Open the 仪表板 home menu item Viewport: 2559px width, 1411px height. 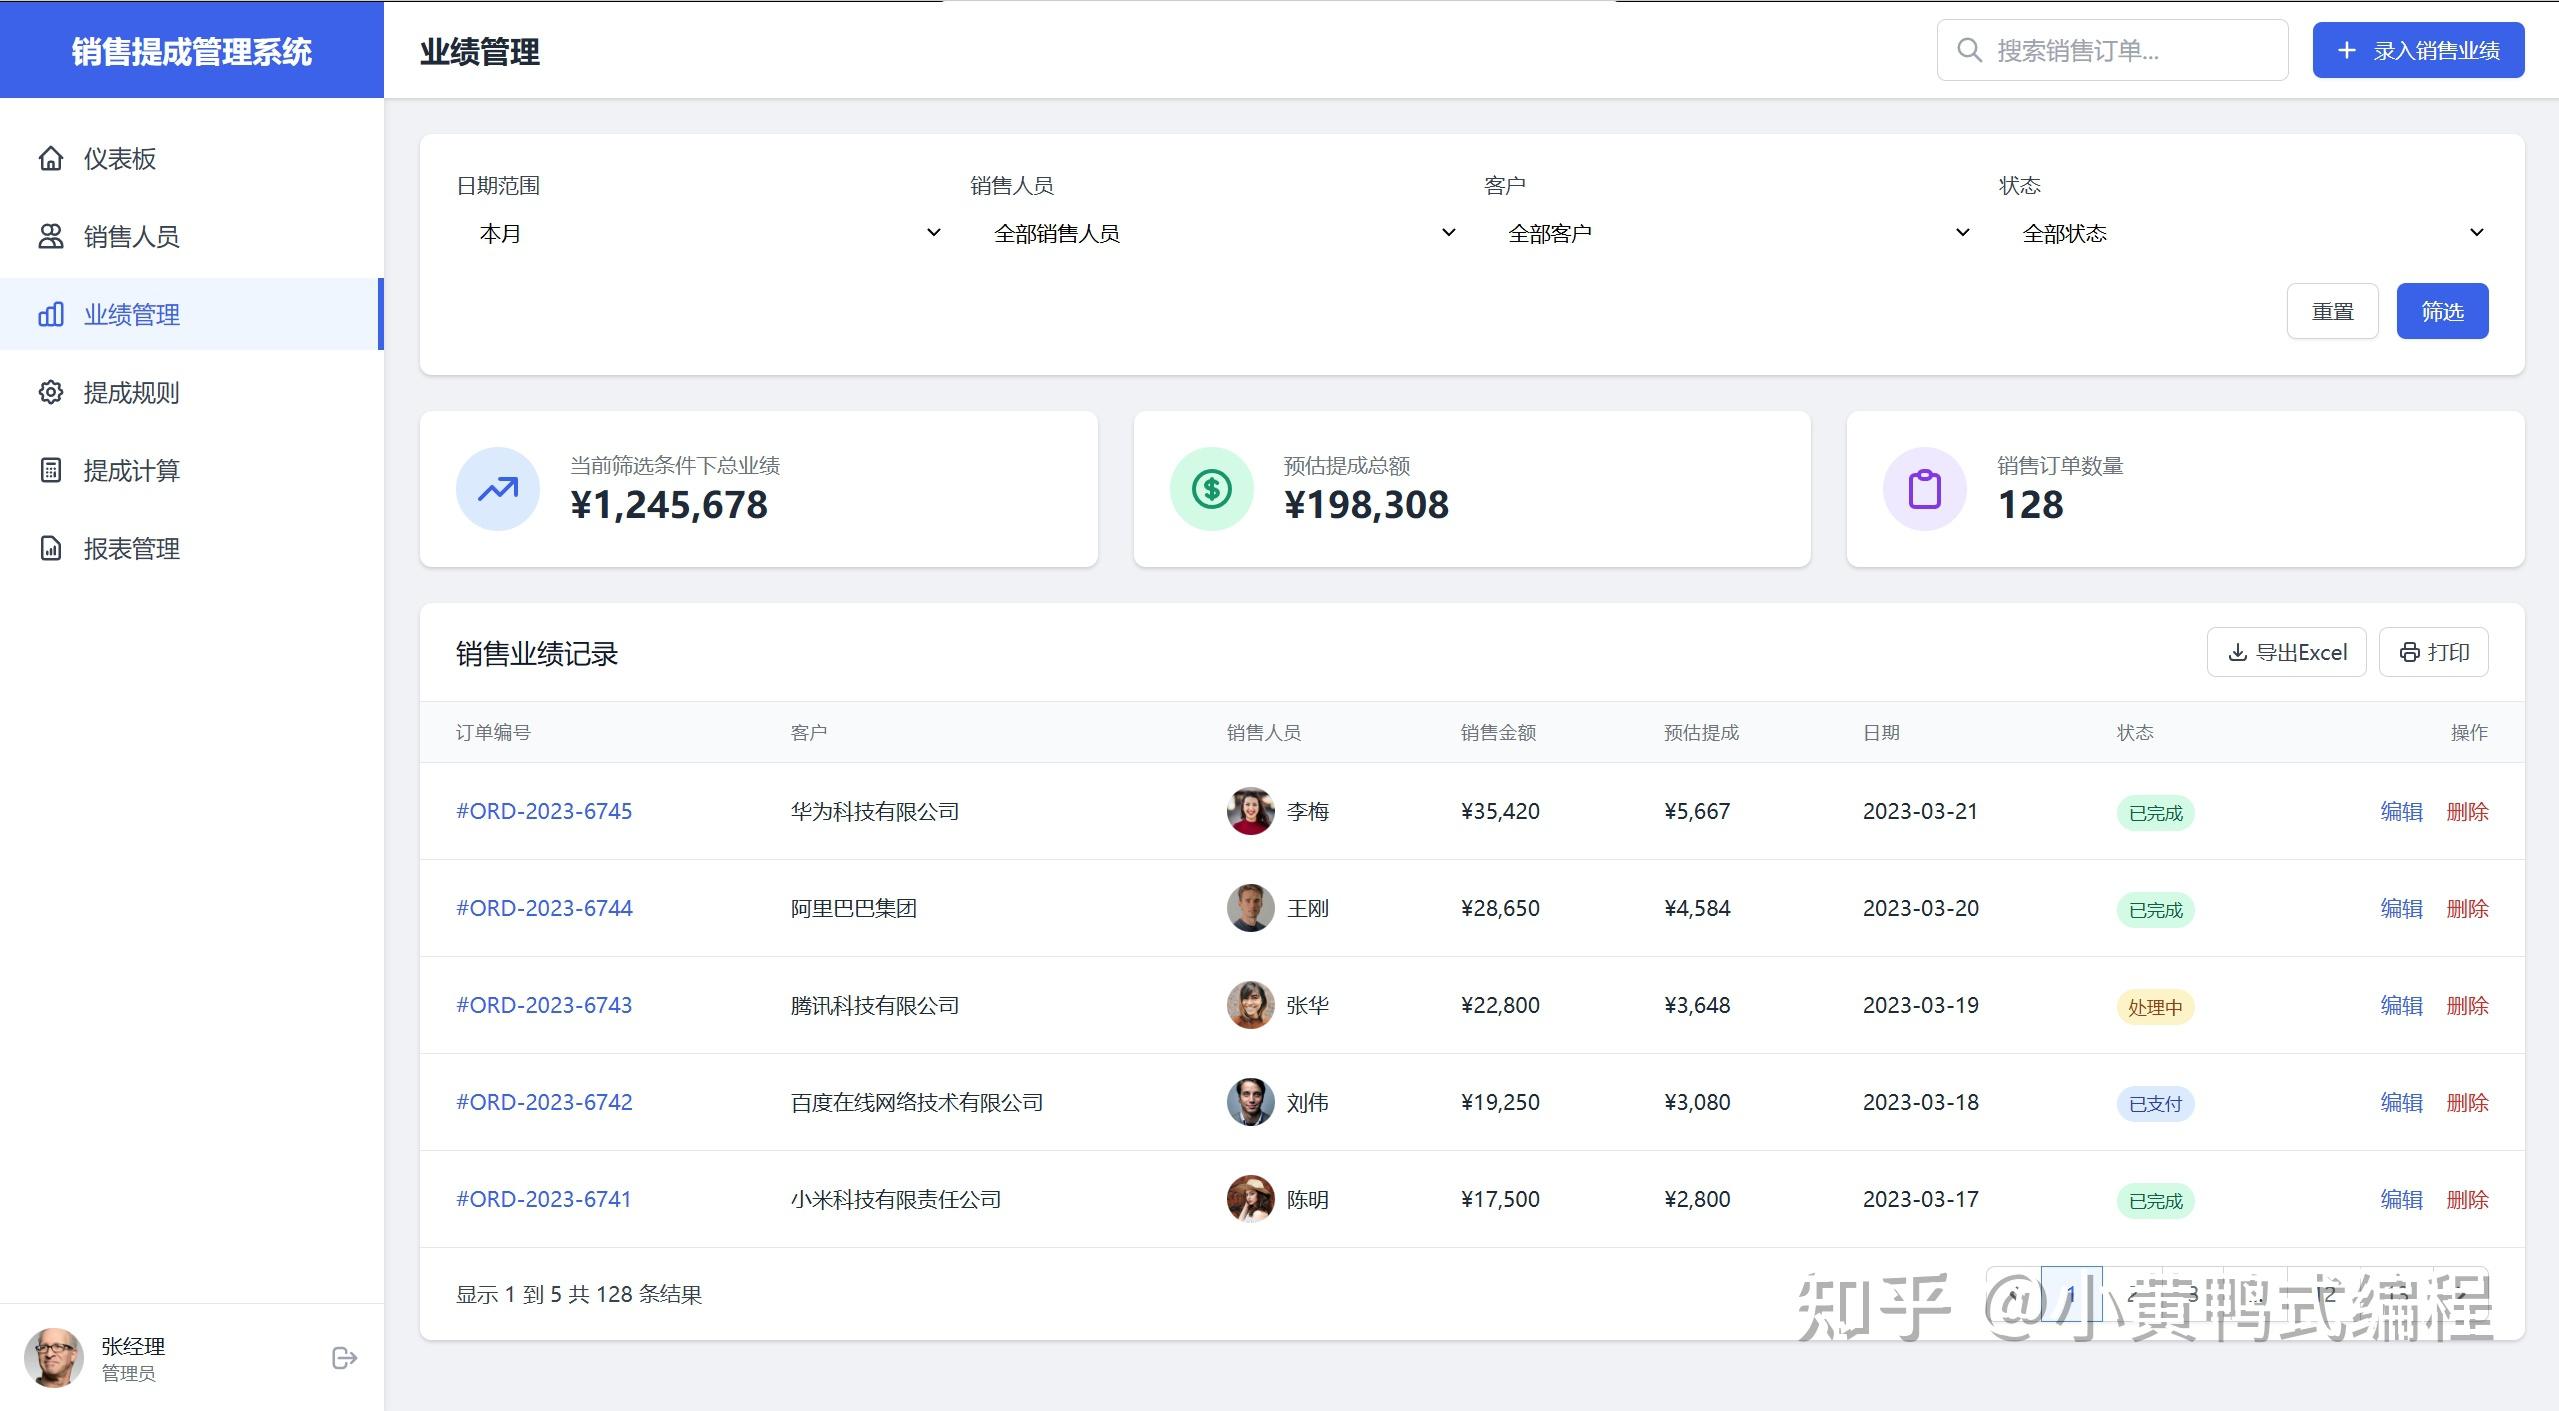coord(119,158)
